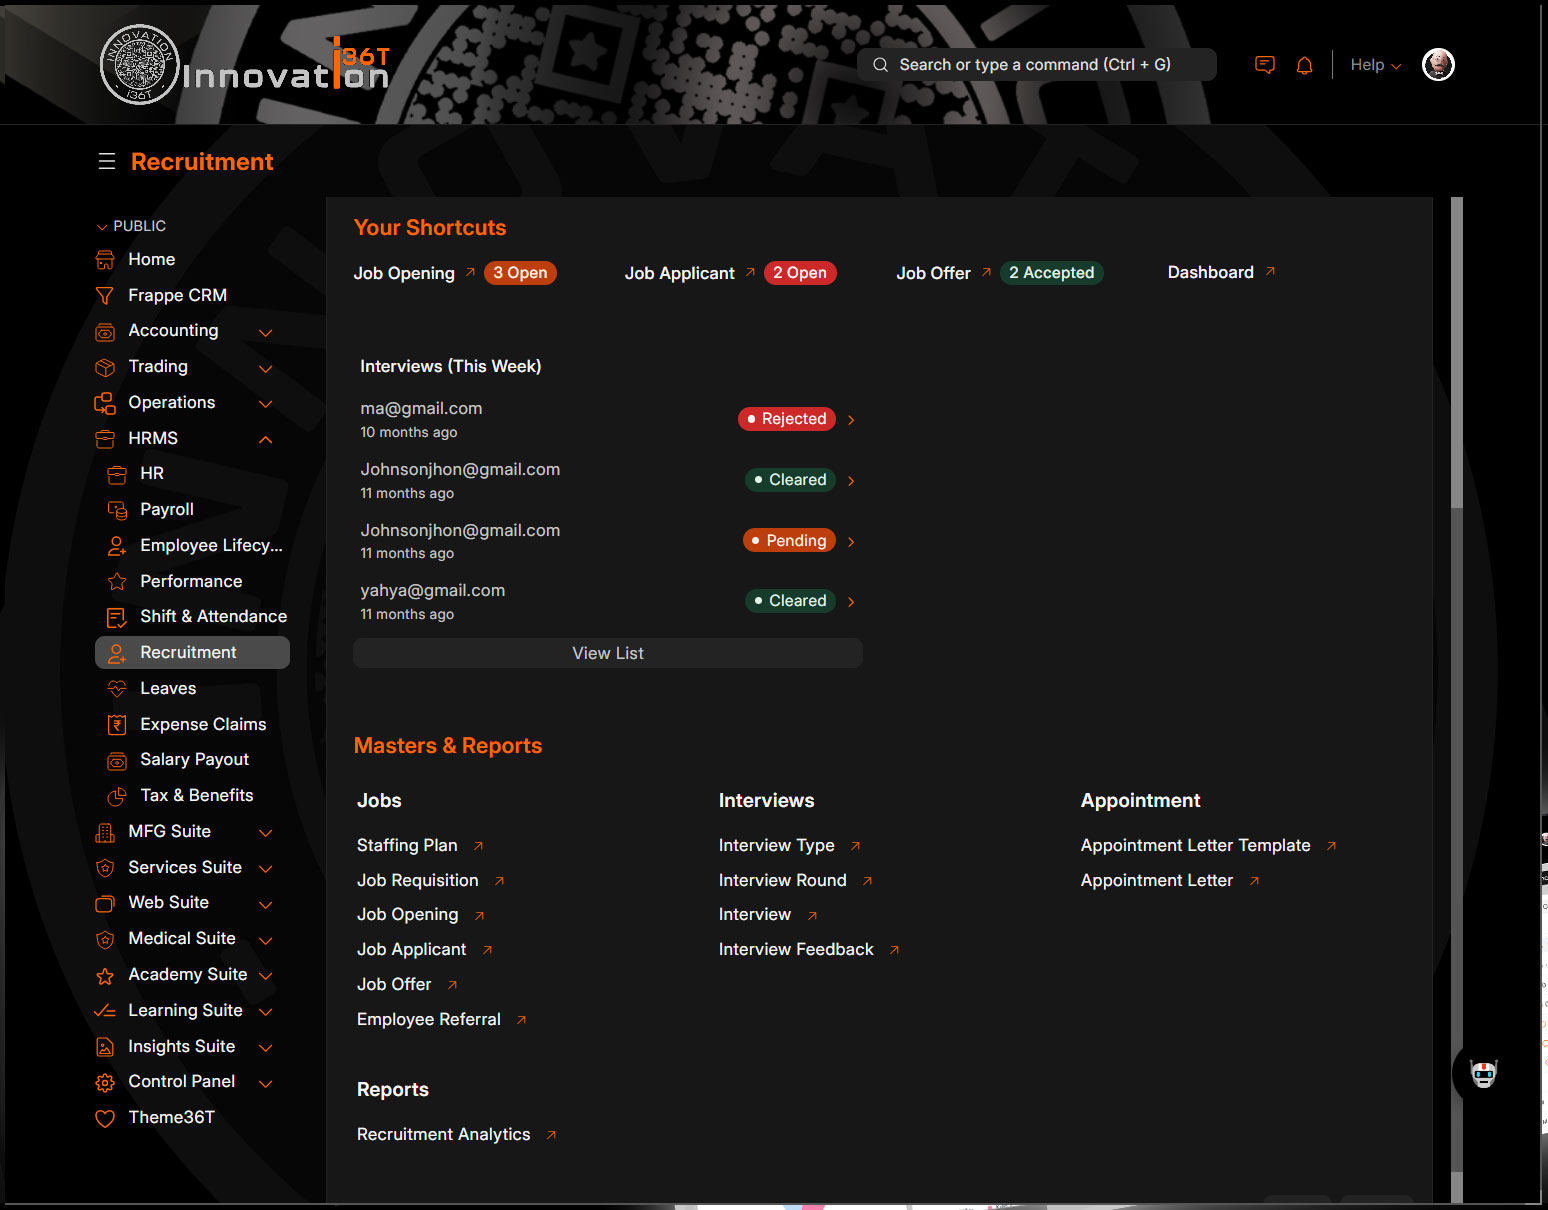This screenshot has width=1548, height=1210.
Task: Open the Job Opening shortcut
Action: tap(404, 273)
